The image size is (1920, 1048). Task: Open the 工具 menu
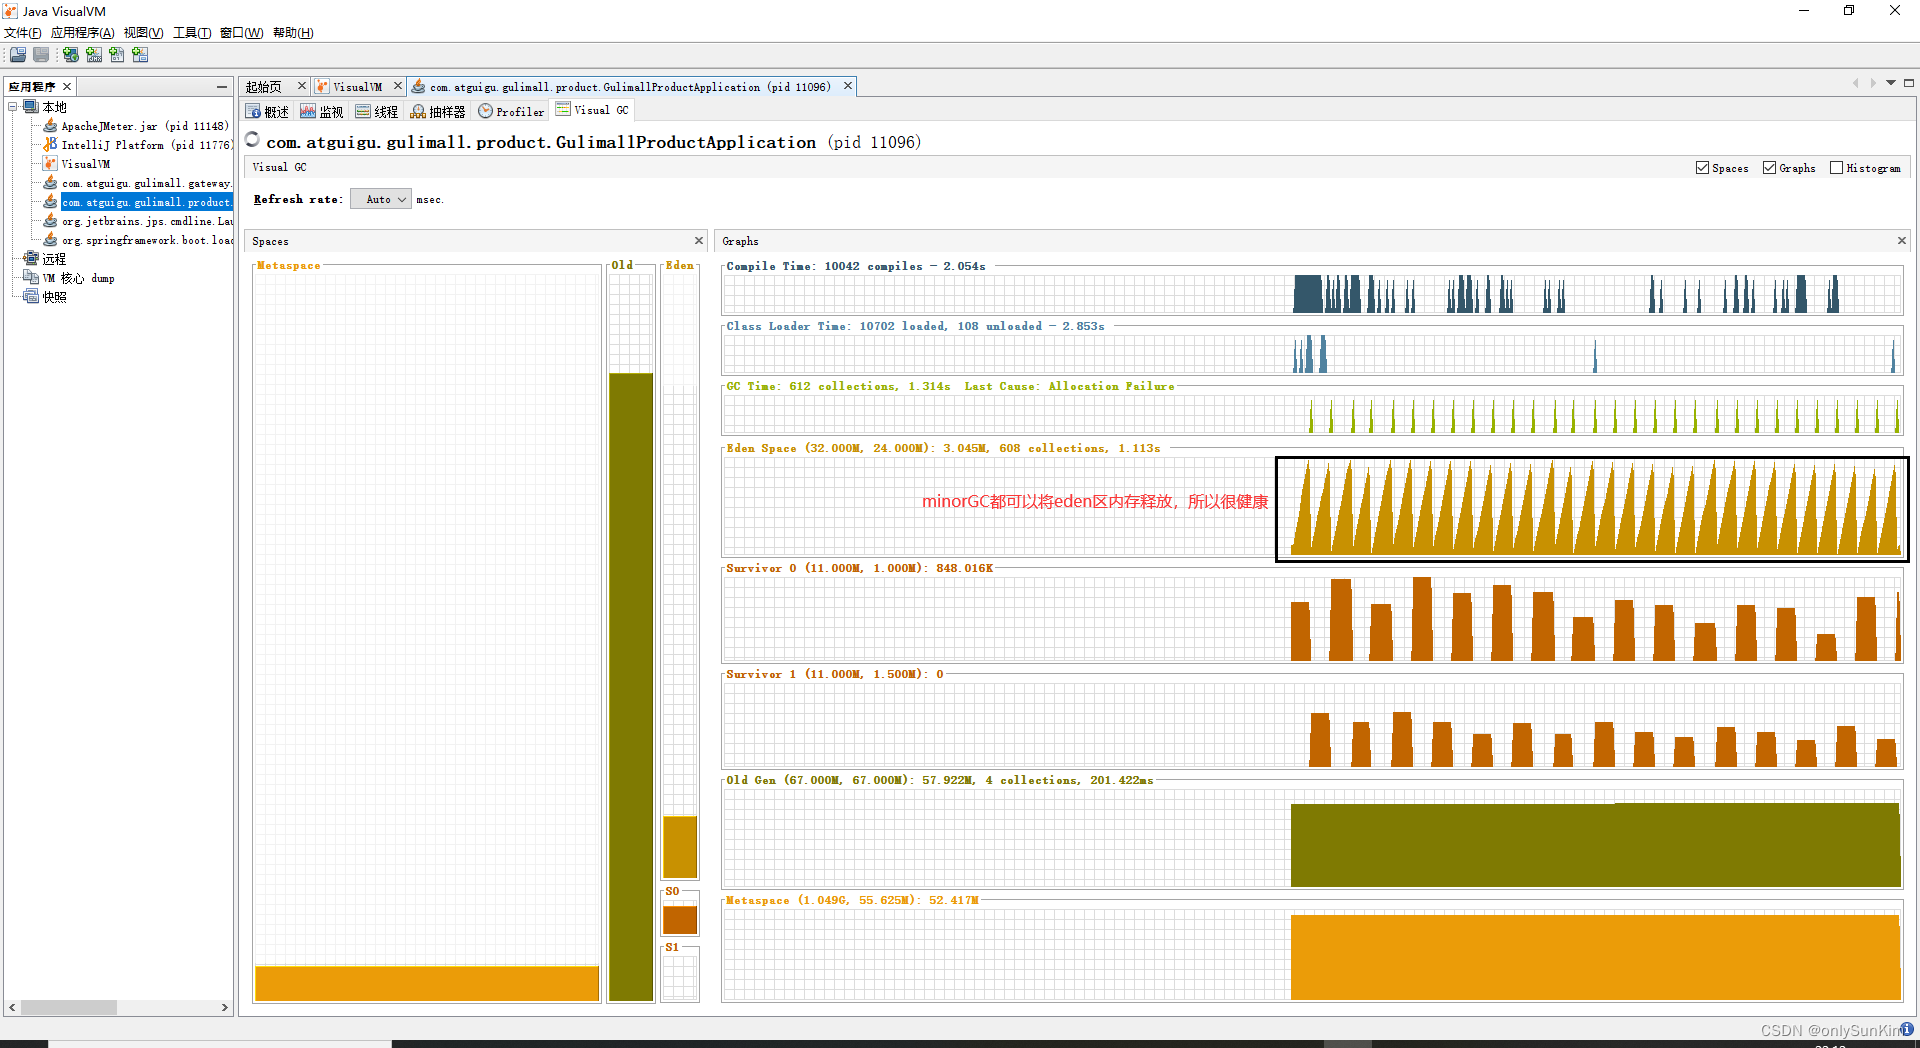point(192,33)
